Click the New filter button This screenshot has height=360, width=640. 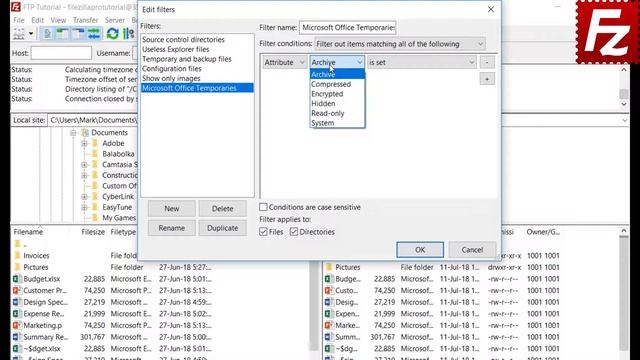pos(172,209)
